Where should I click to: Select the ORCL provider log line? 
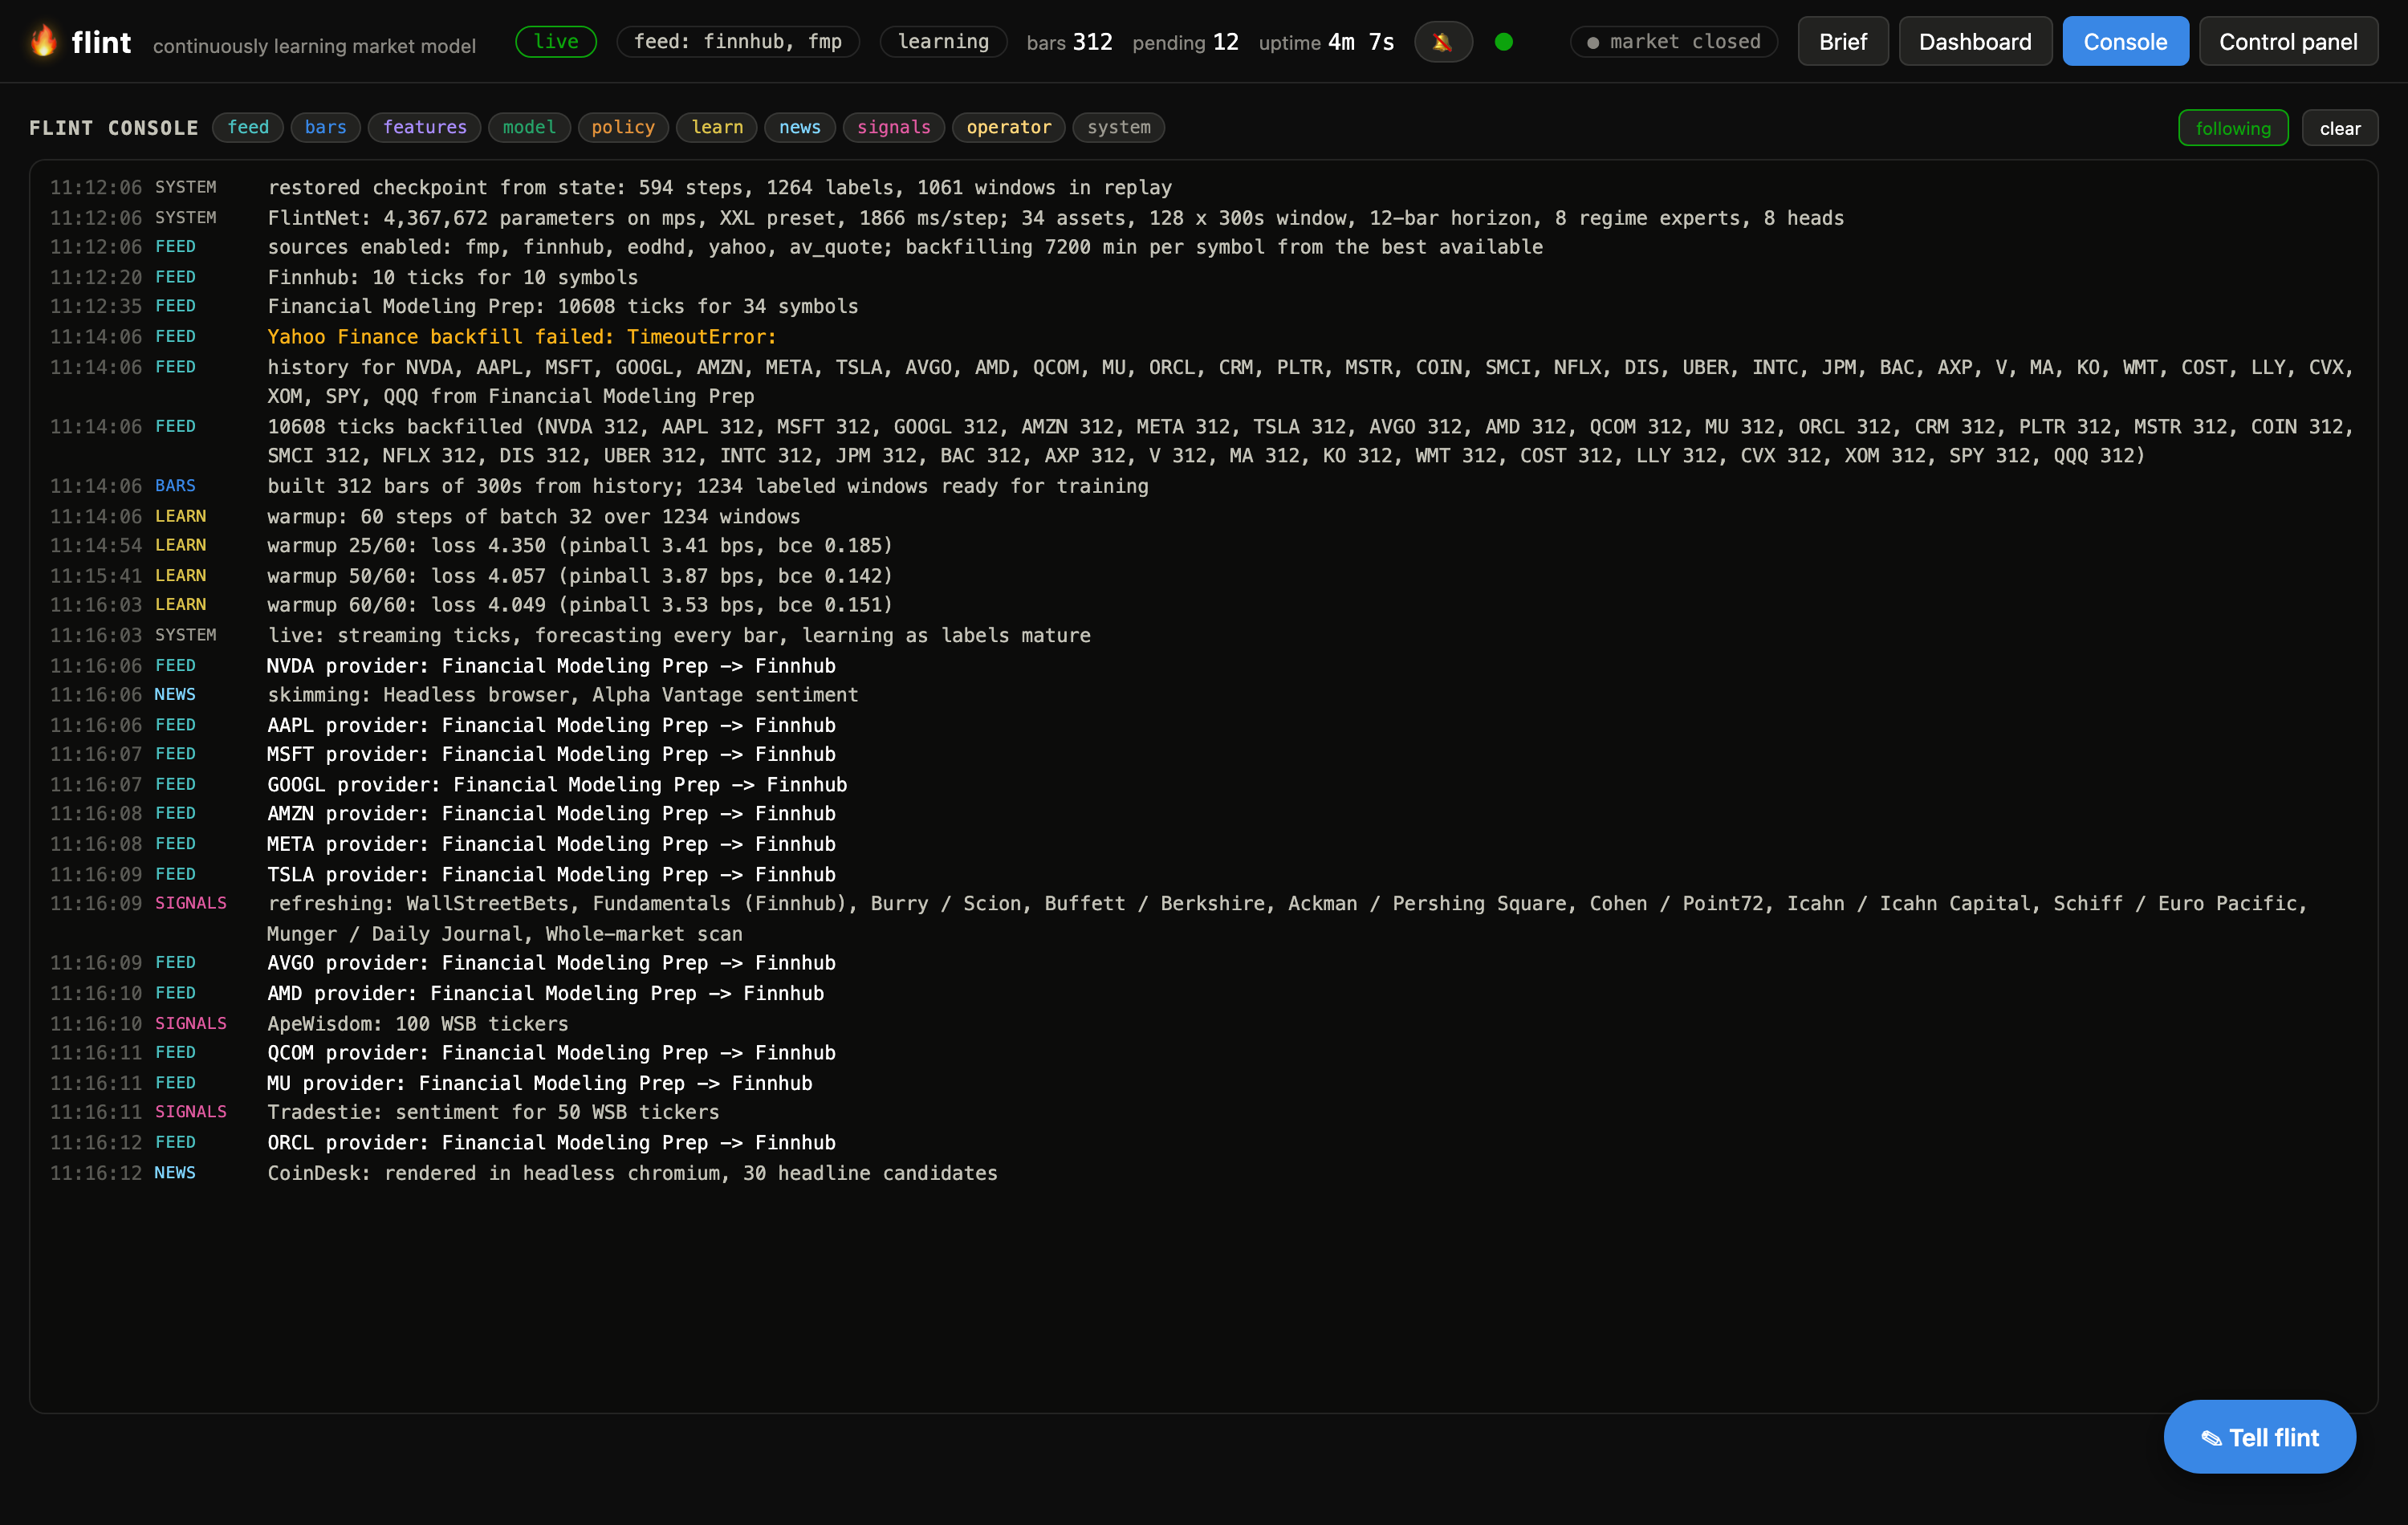pyautogui.click(x=1203, y=1142)
